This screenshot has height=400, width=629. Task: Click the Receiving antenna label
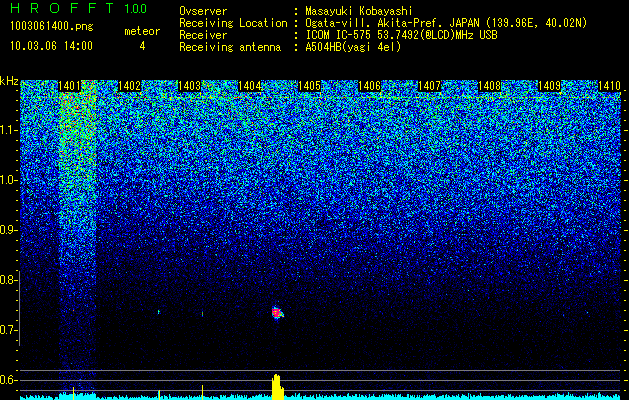click(x=230, y=47)
